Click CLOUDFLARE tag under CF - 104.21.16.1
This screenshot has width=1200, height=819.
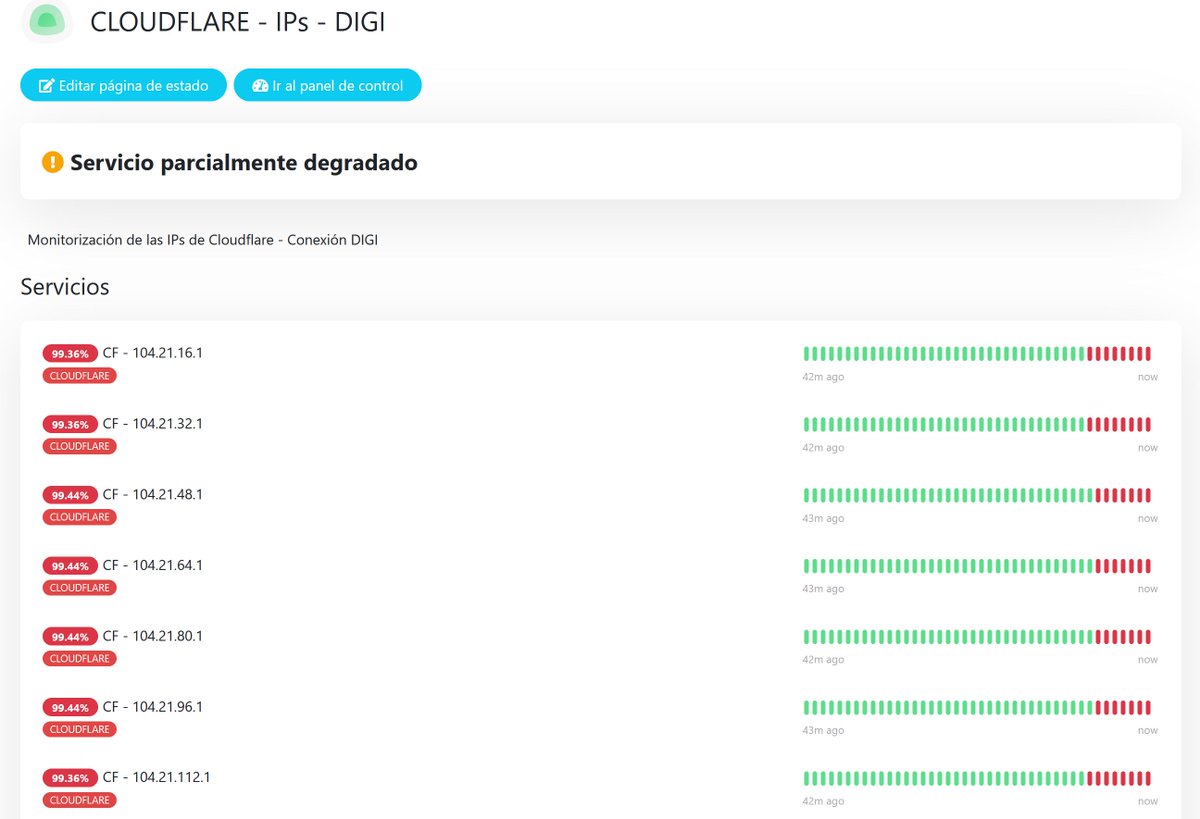(79, 376)
